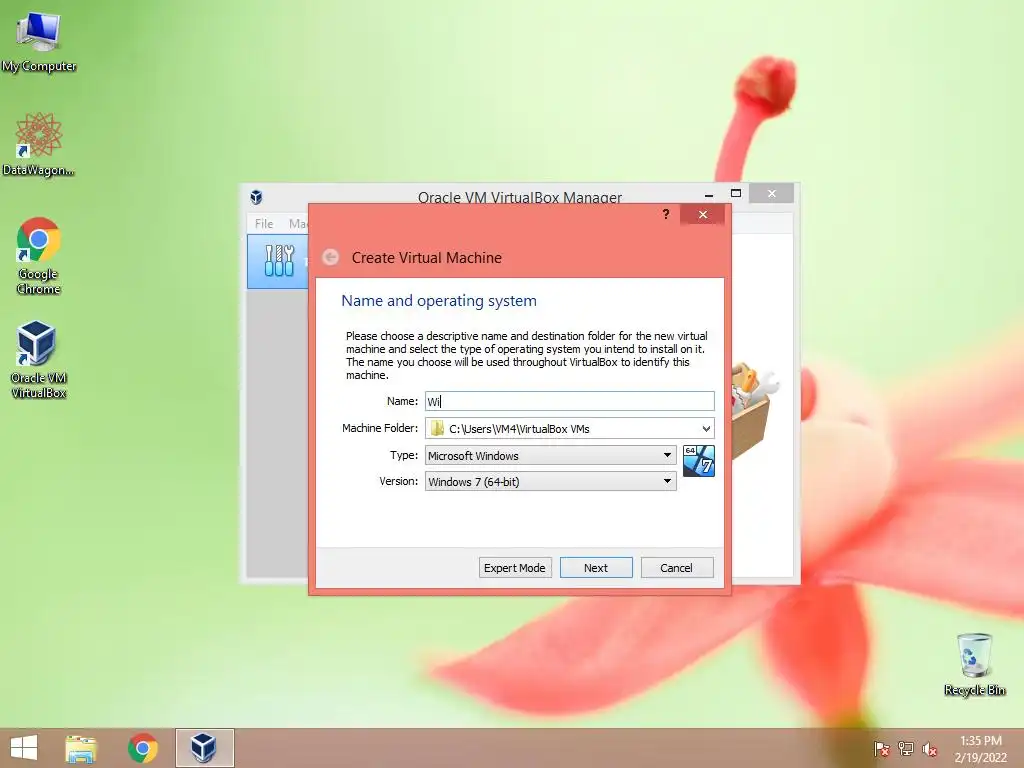Click the Next button
Screen dimensions: 1024x768
coord(596,568)
